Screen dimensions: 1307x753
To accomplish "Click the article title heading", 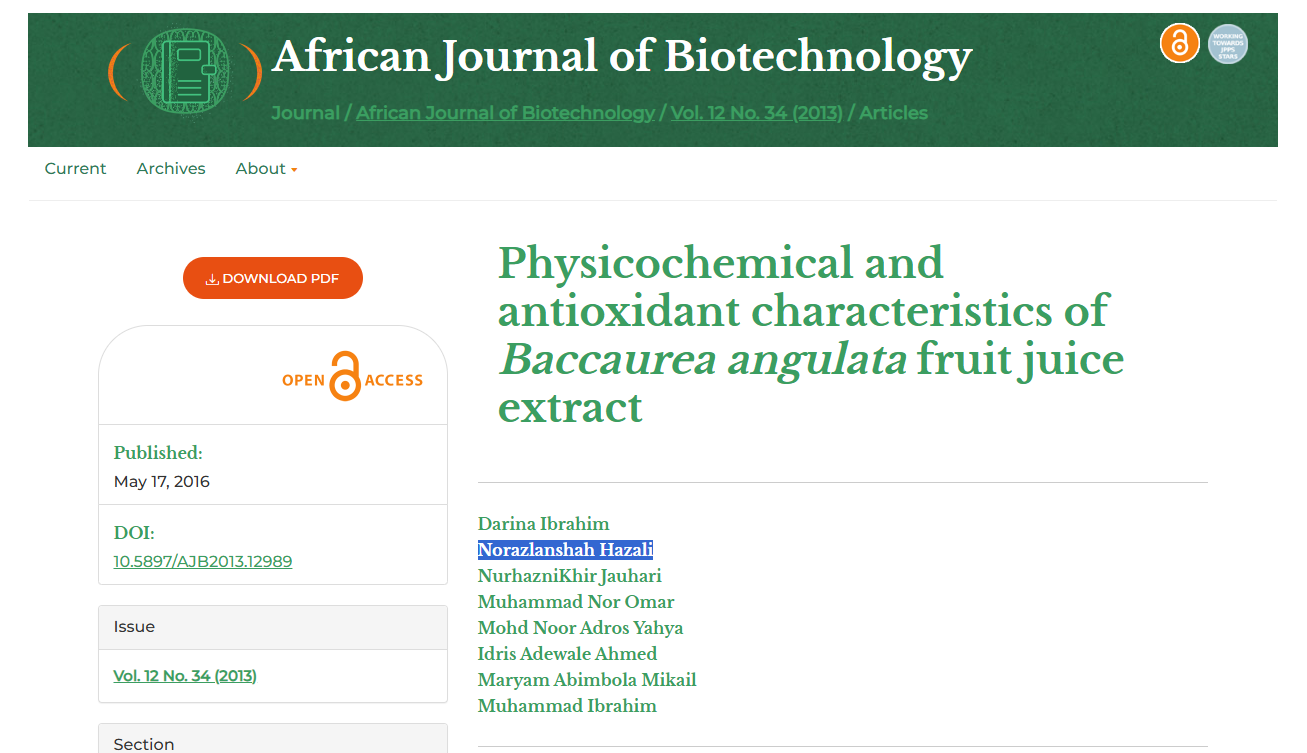I will [x=811, y=334].
